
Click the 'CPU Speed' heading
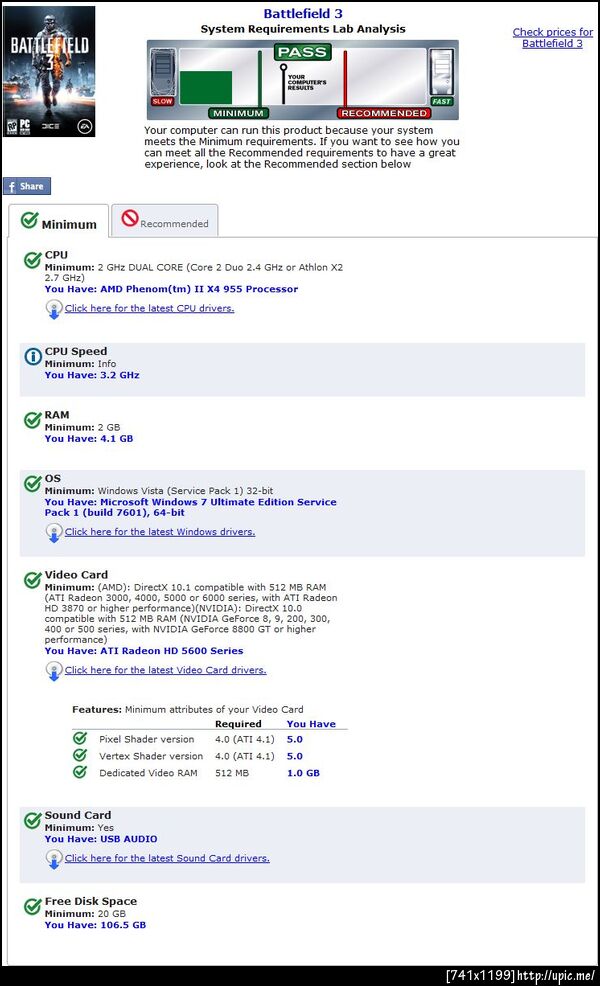pos(76,352)
